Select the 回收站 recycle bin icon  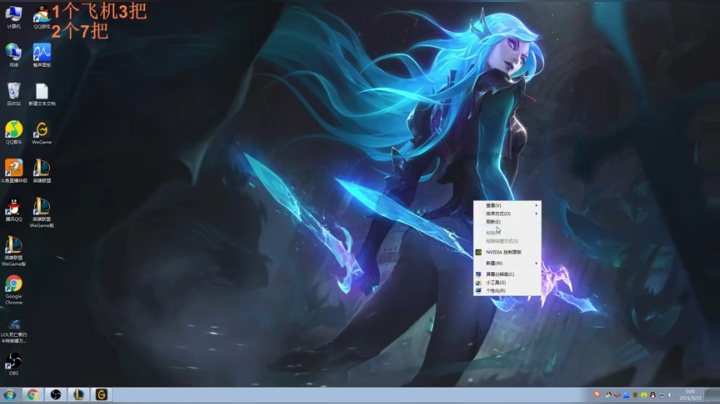[14, 94]
